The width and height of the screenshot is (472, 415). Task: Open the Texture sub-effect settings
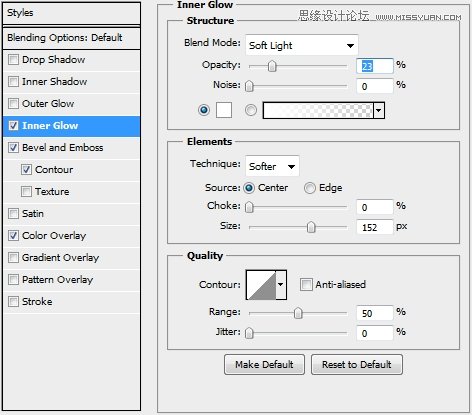52,191
